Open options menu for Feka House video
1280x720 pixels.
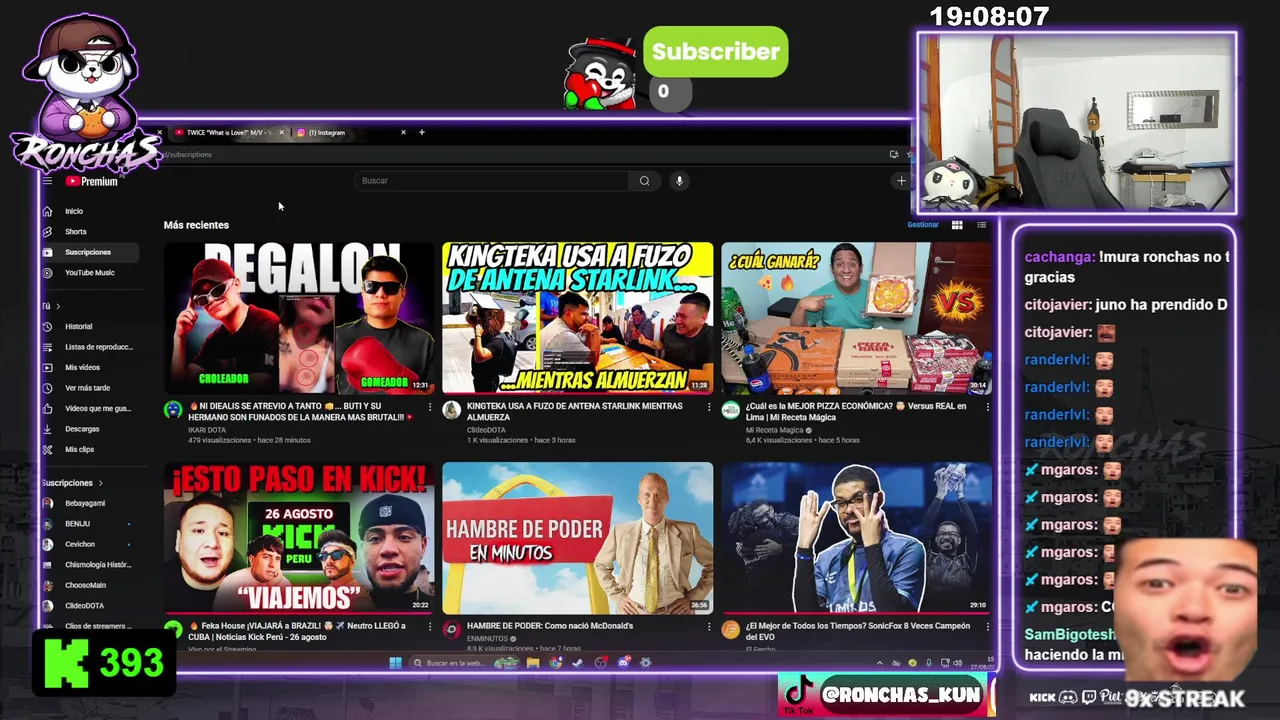point(430,626)
